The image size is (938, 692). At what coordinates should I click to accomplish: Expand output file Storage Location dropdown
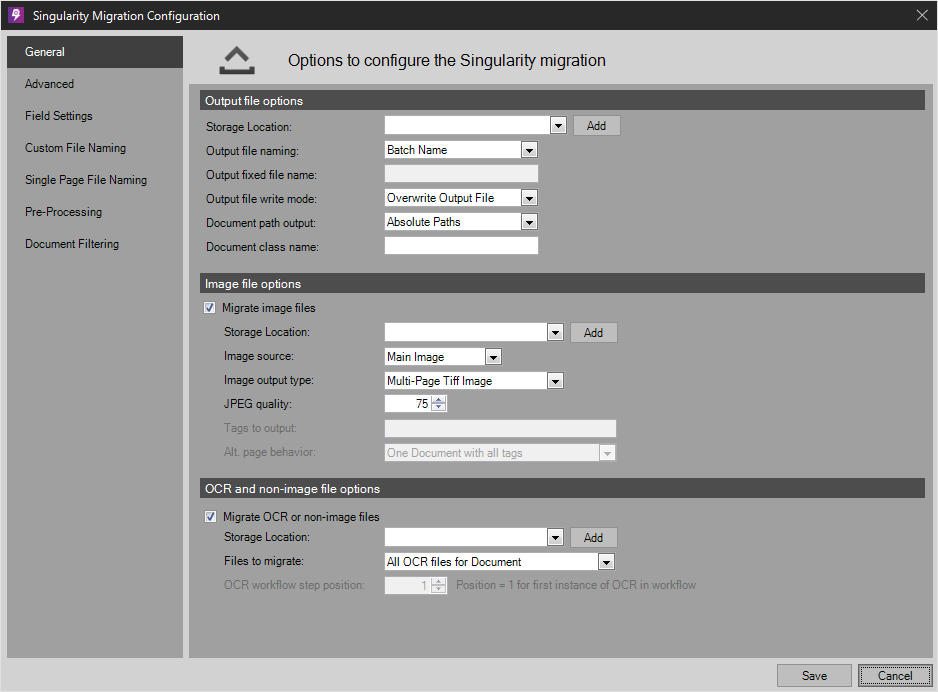558,126
